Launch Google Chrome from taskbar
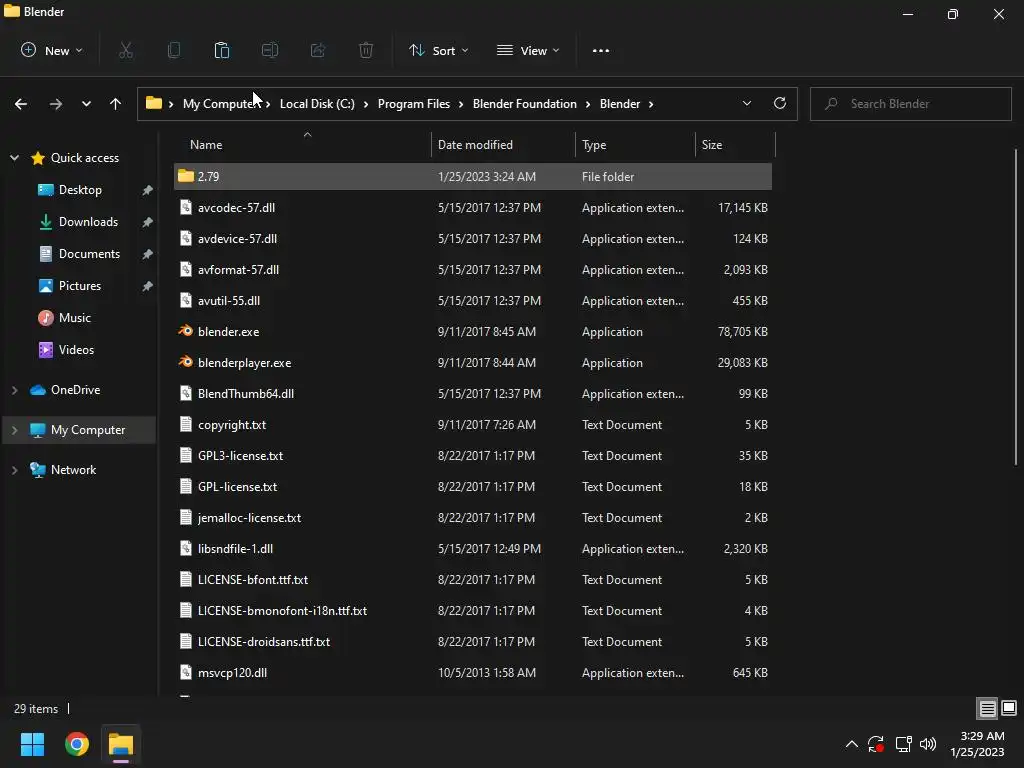Viewport: 1024px width, 768px height. click(76, 744)
